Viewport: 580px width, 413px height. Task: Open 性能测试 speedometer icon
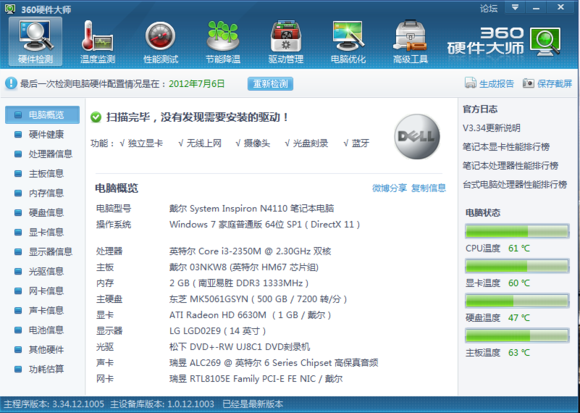(160, 41)
